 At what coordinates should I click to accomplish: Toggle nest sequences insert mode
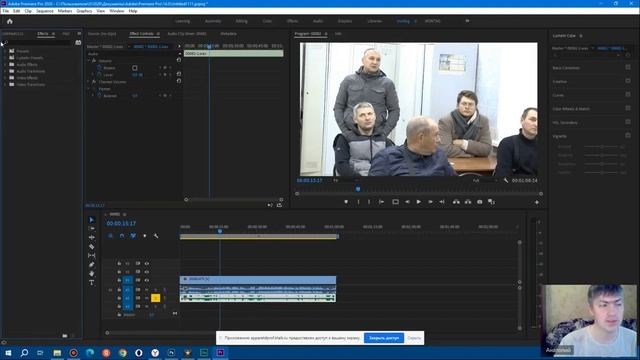pos(110,236)
